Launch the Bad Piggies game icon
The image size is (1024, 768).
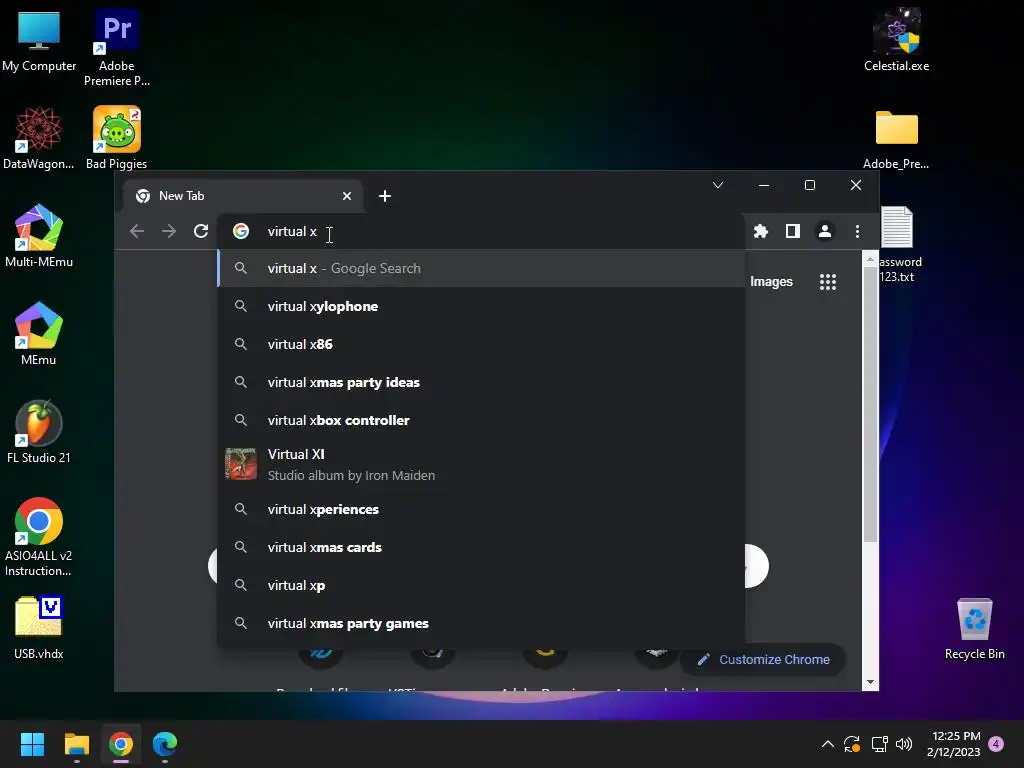tap(117, 138)
